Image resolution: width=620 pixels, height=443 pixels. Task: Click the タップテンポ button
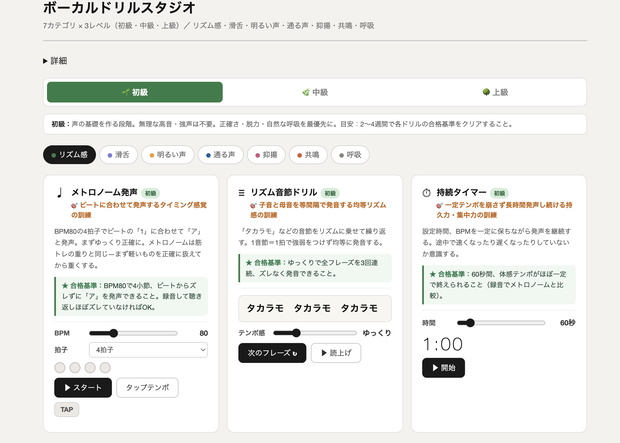(x=147, y=388)
